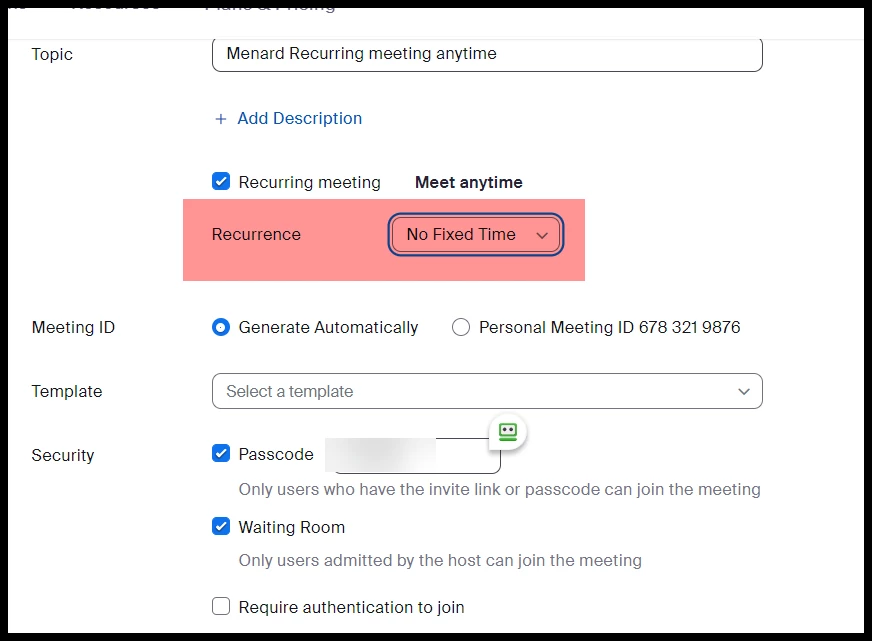Viewport: 872px width, 641px height.
Task: Click the Add Description link
Action: pyautogui.click(x=299, y=118)
